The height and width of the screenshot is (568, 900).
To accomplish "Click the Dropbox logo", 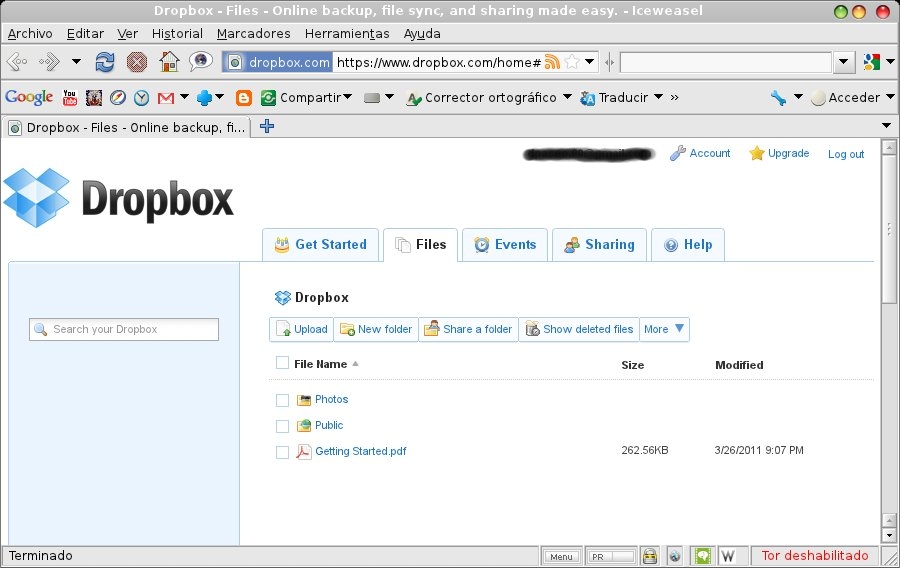I will [118, 198].
